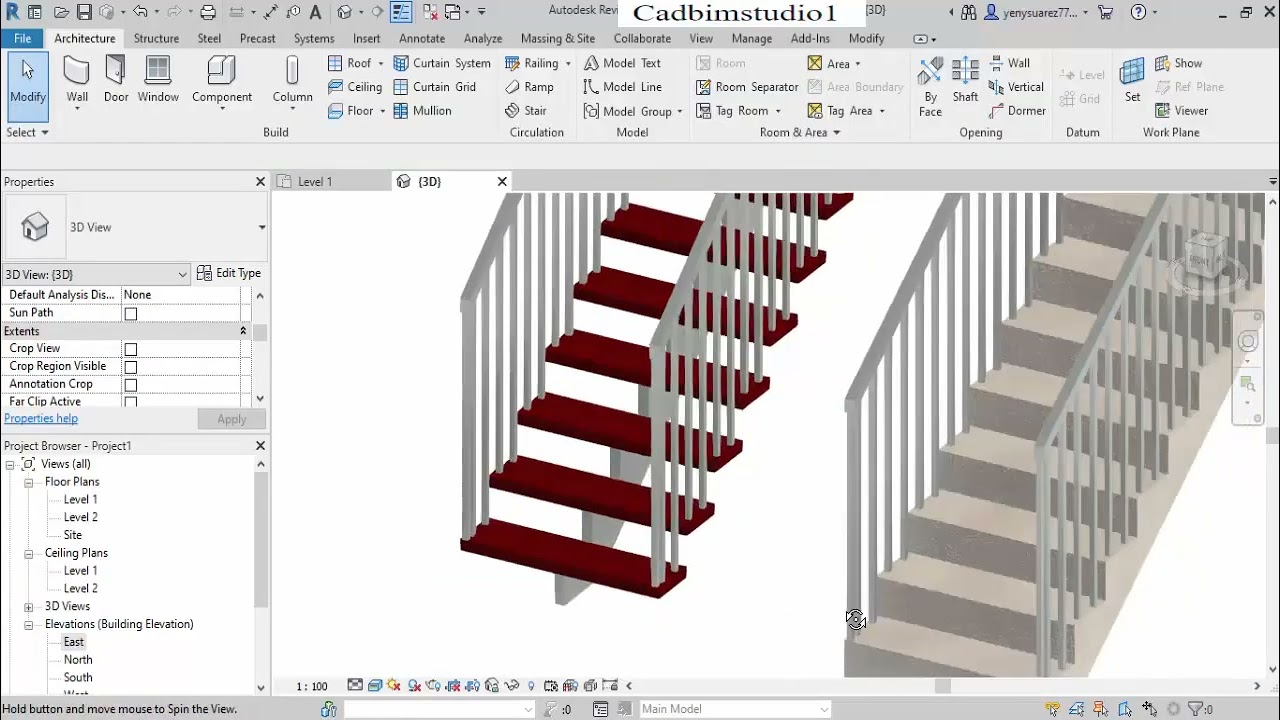Close the Properties palette
The image size is (1280, 720).
[260, 181]
